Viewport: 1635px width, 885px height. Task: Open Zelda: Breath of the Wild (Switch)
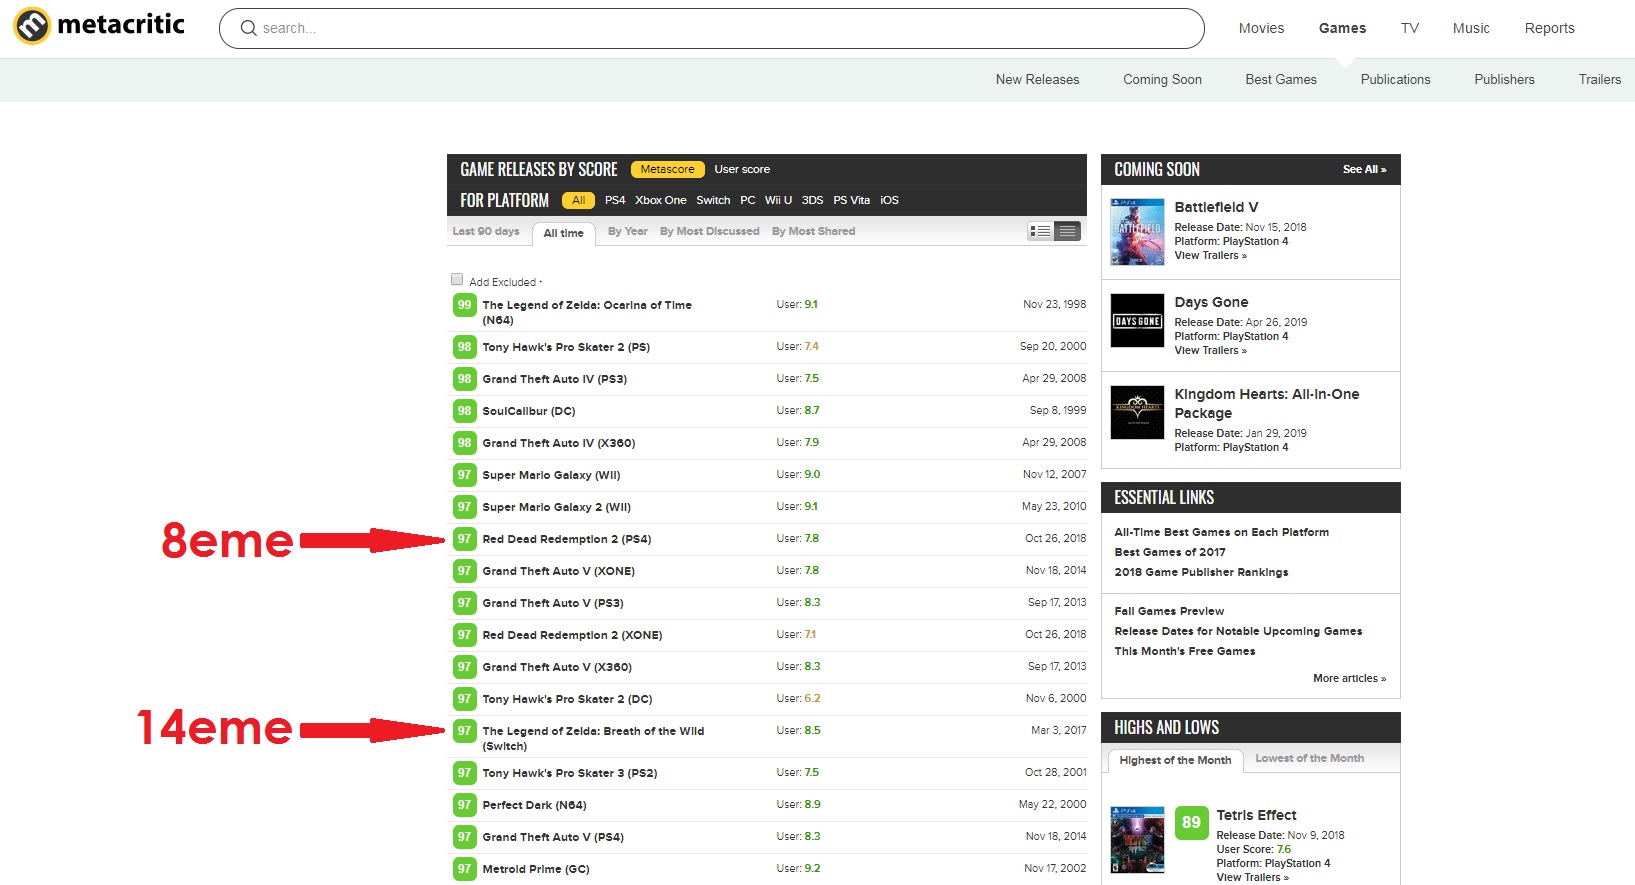(593, 739)
